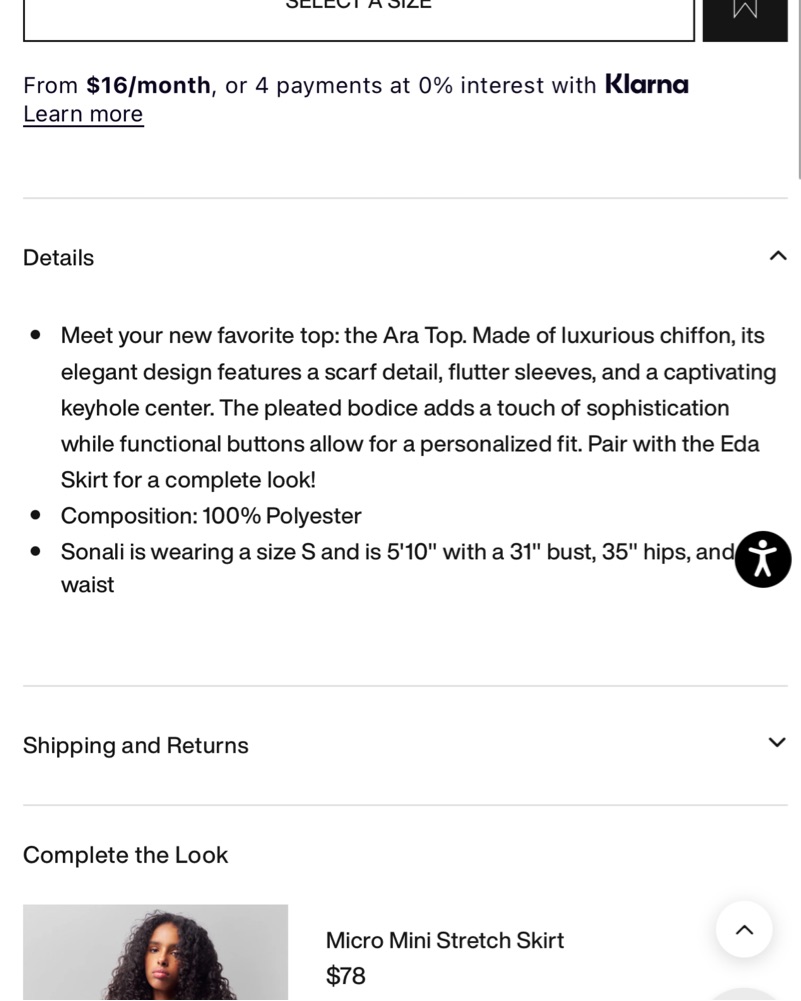Image resolution: width=801 pixels, height=1001 pixels.
Task: Open the Shipping and Returns heading
Action: coord(136,746)
